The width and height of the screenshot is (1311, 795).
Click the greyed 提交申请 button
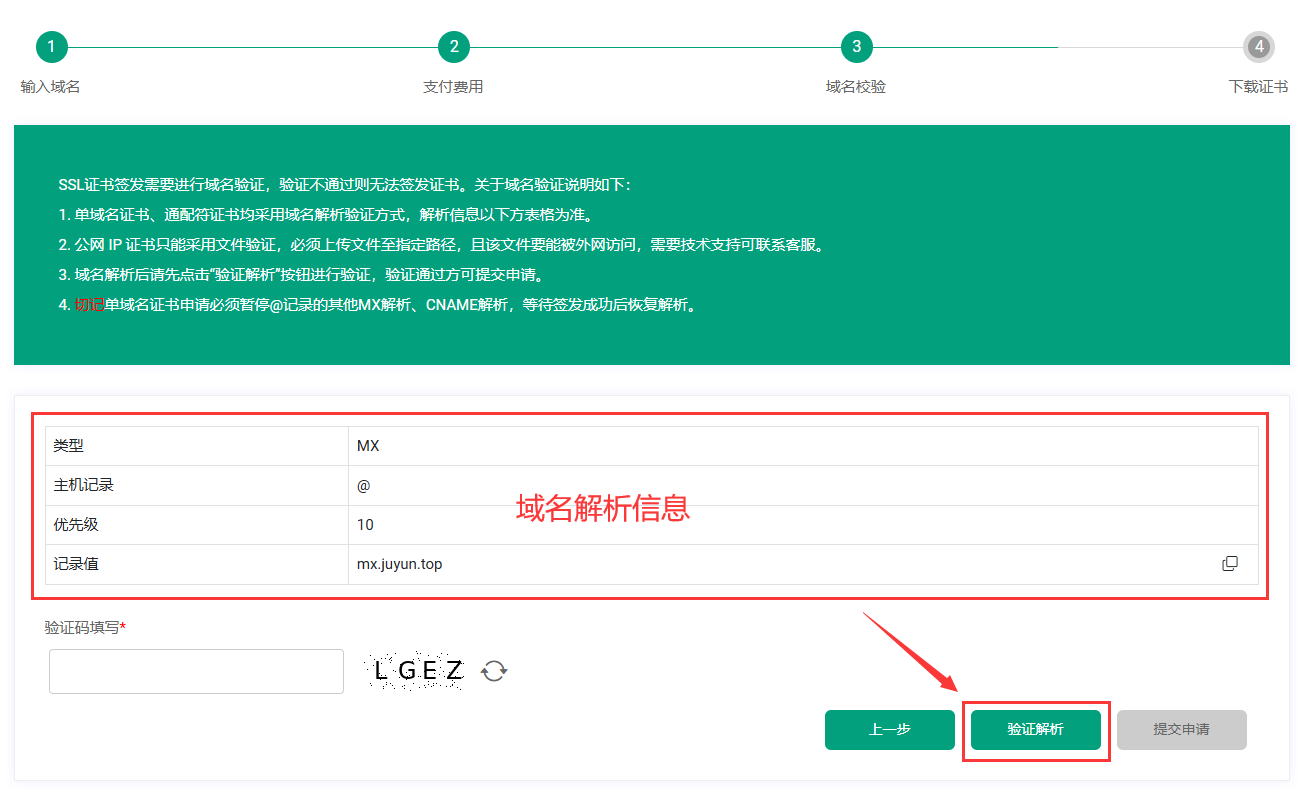1182,730
